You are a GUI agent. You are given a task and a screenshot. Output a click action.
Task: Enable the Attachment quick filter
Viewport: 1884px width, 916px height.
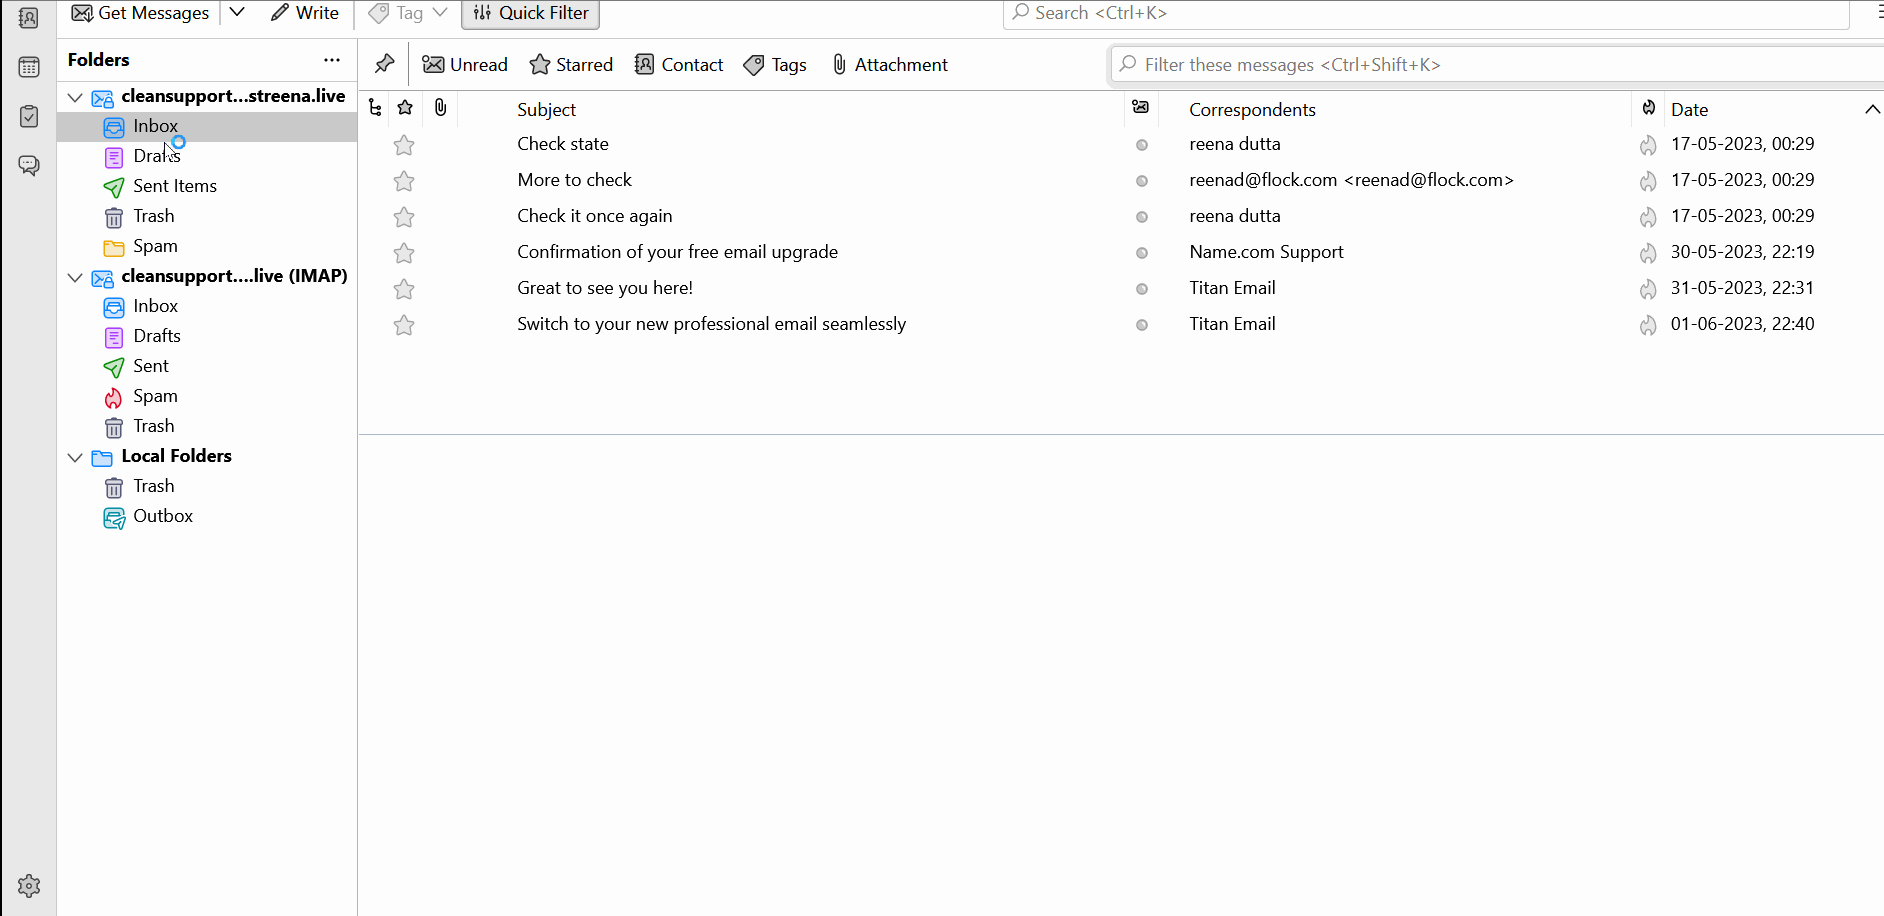point(888,64)
